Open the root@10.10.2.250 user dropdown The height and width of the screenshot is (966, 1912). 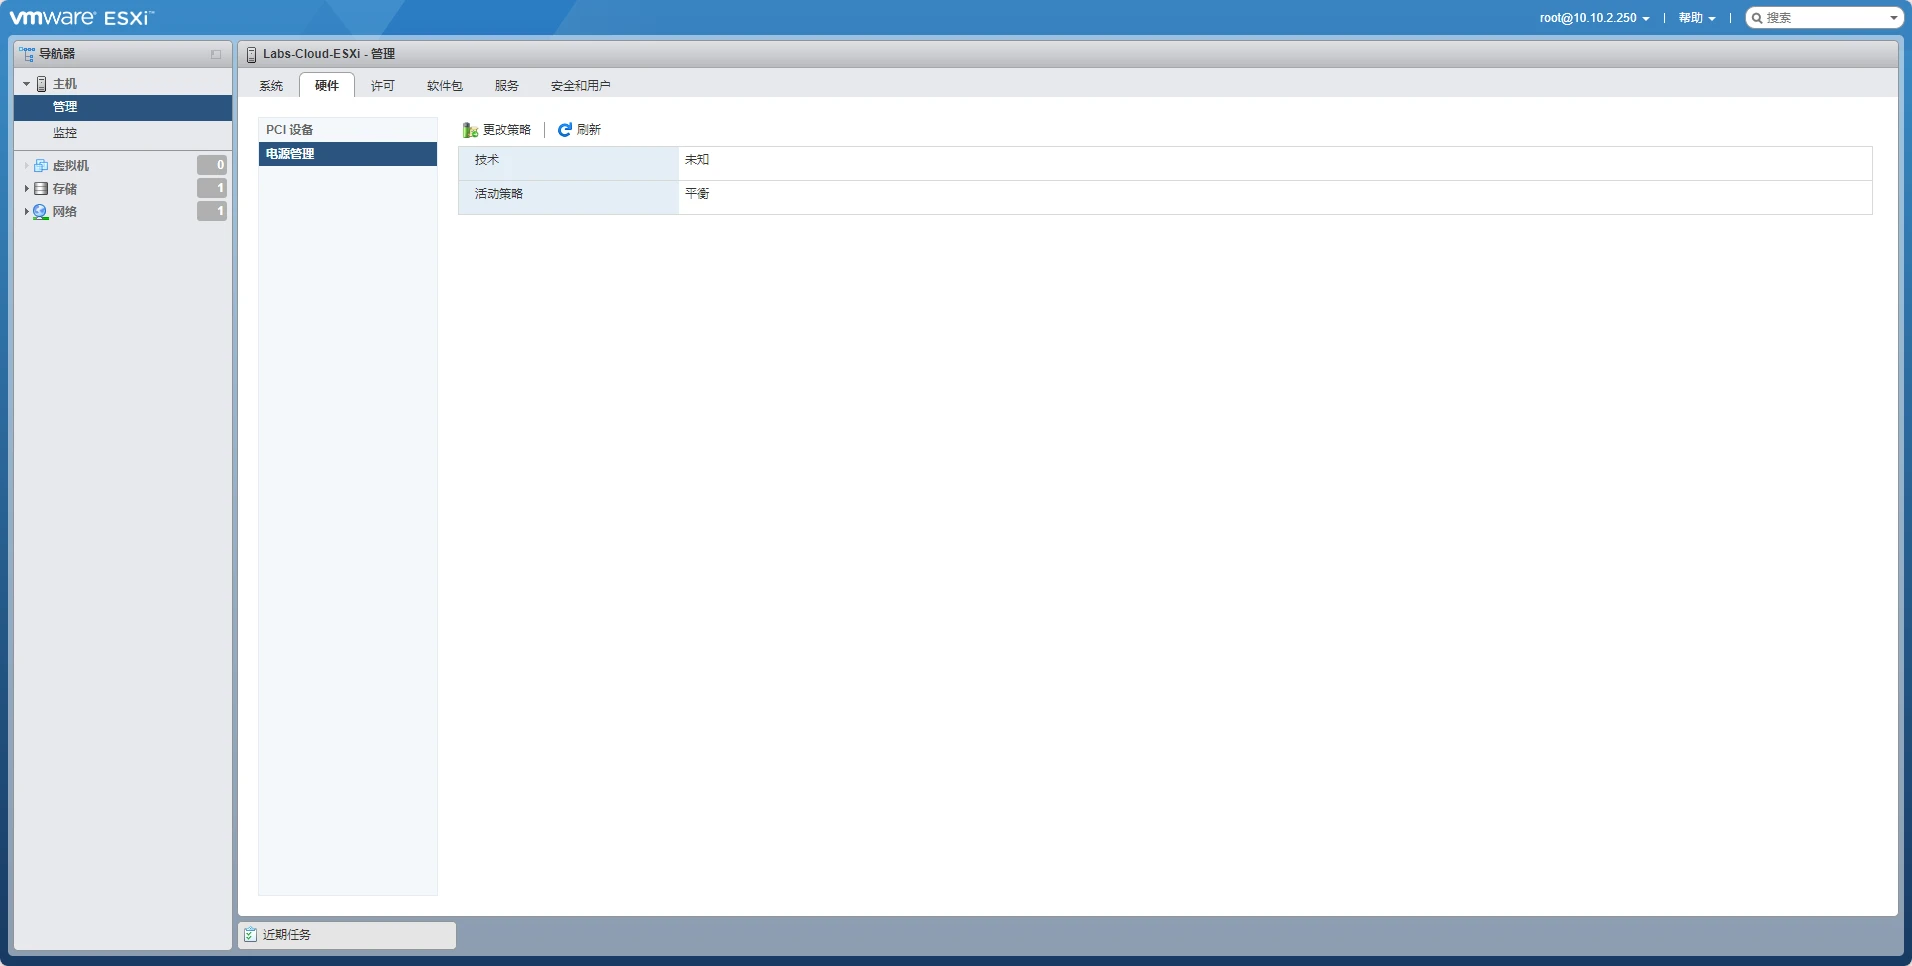click(1594, 18)
